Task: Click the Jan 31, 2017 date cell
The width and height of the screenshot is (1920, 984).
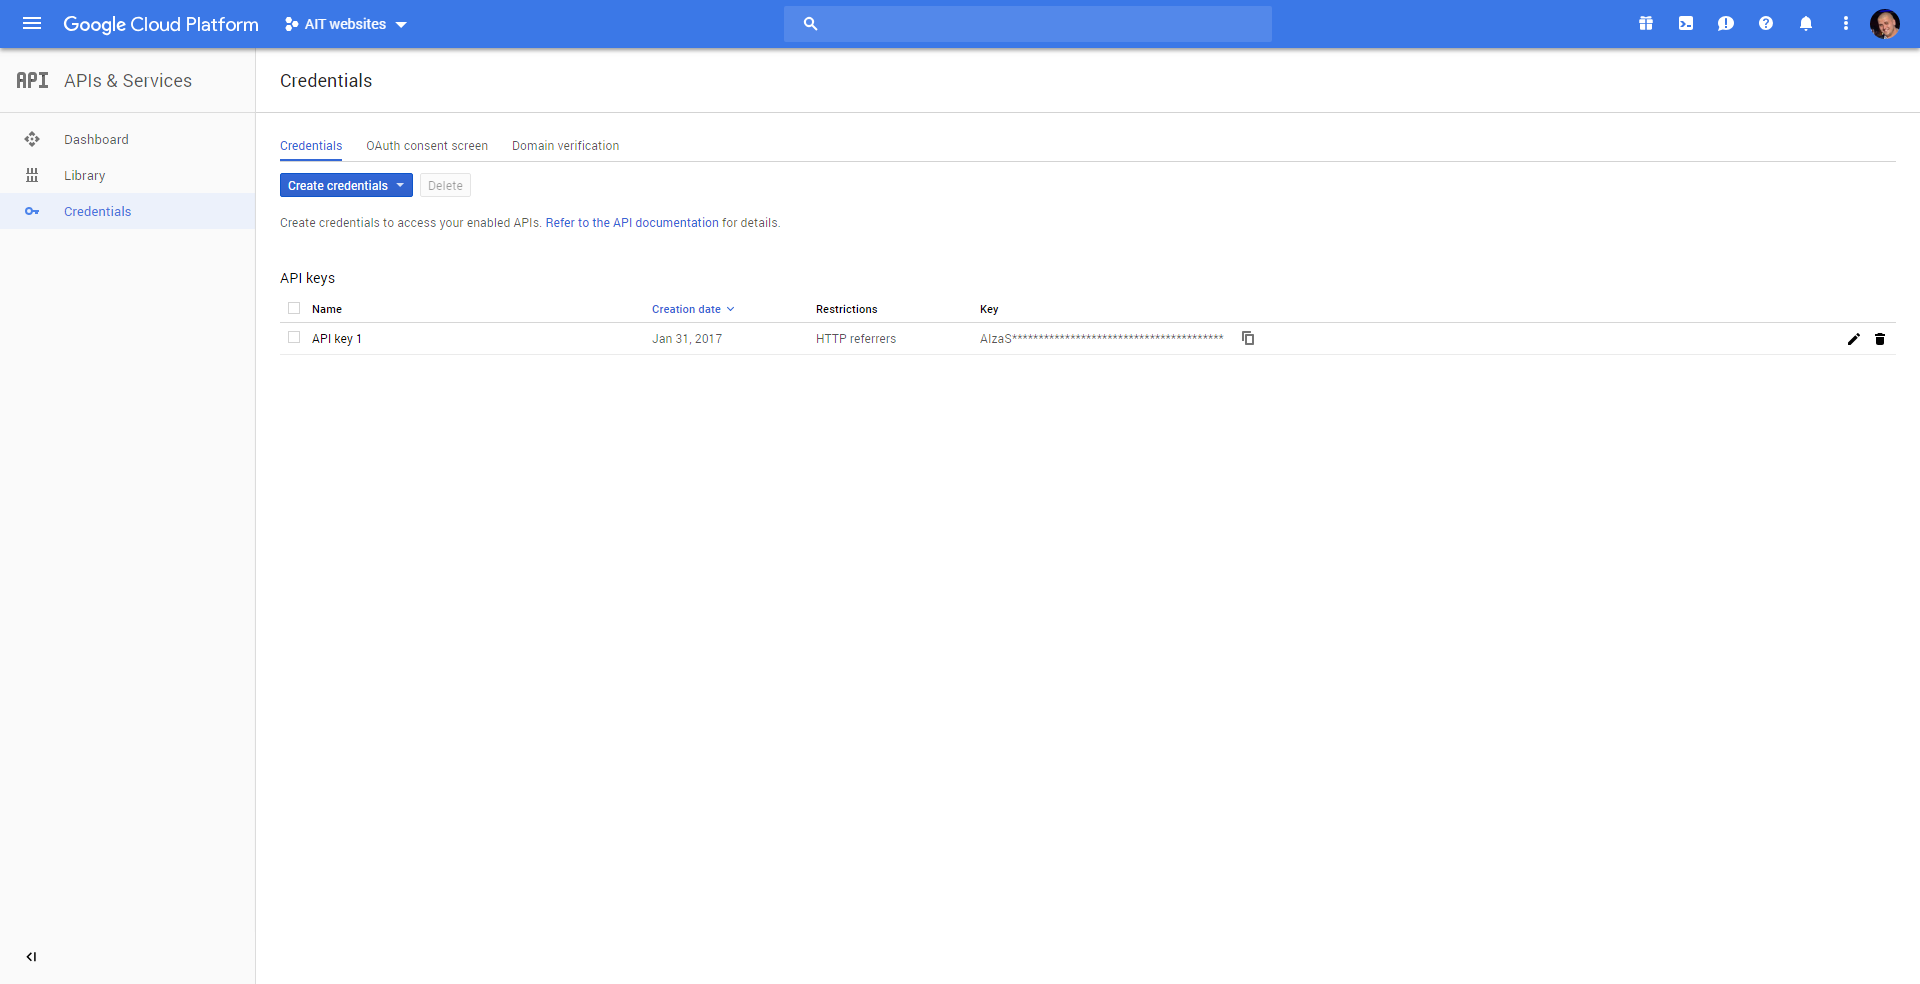Action: (687, 339)
